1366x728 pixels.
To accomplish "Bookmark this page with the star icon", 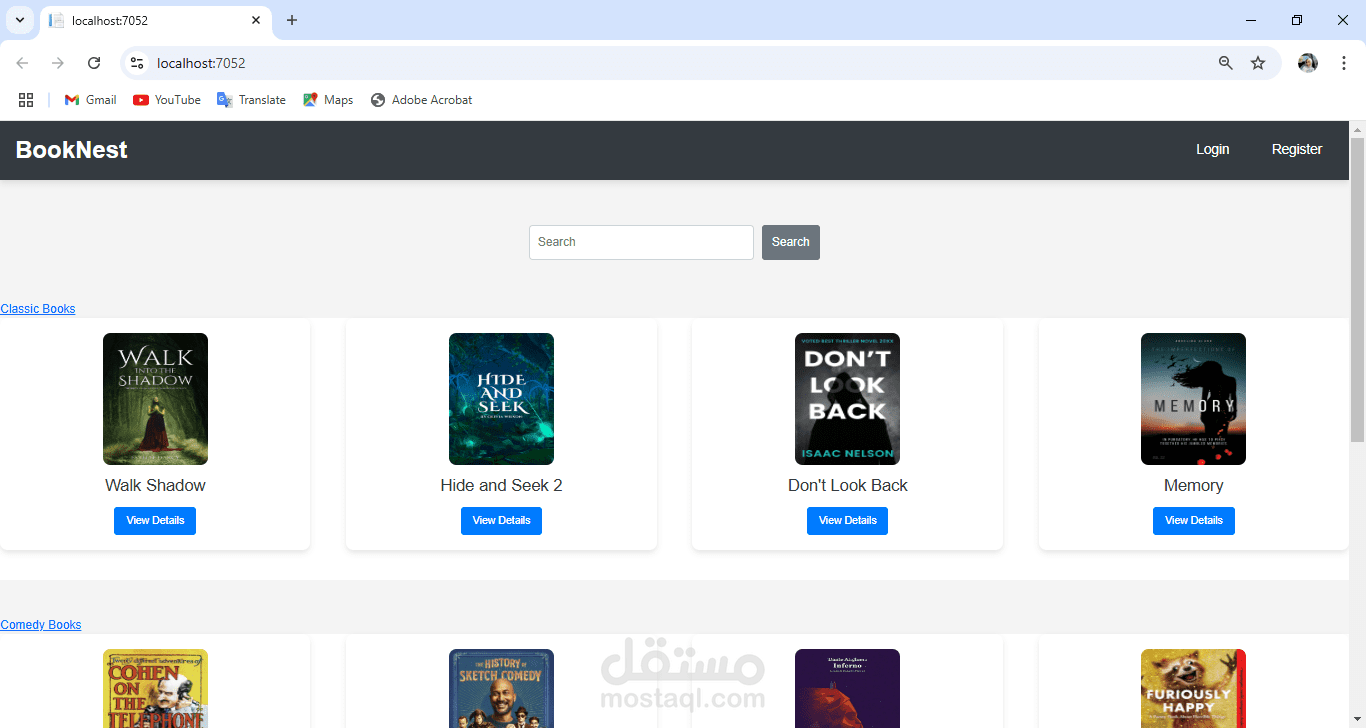I will (x=1258, y=63).
